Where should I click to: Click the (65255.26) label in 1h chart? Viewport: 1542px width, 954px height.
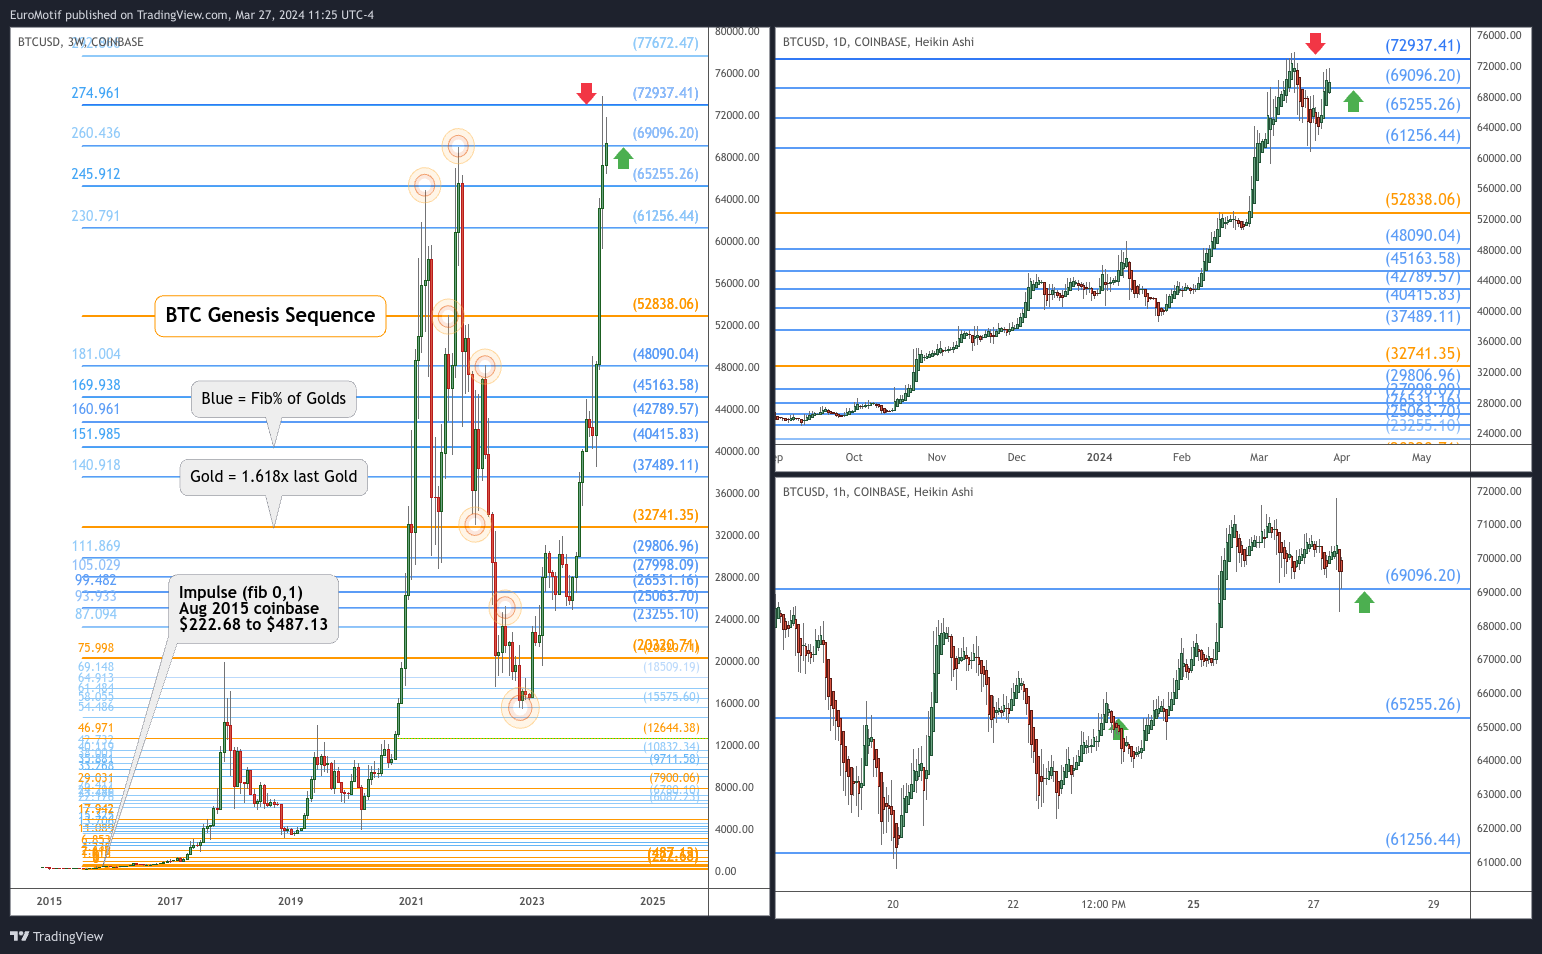1423,704
